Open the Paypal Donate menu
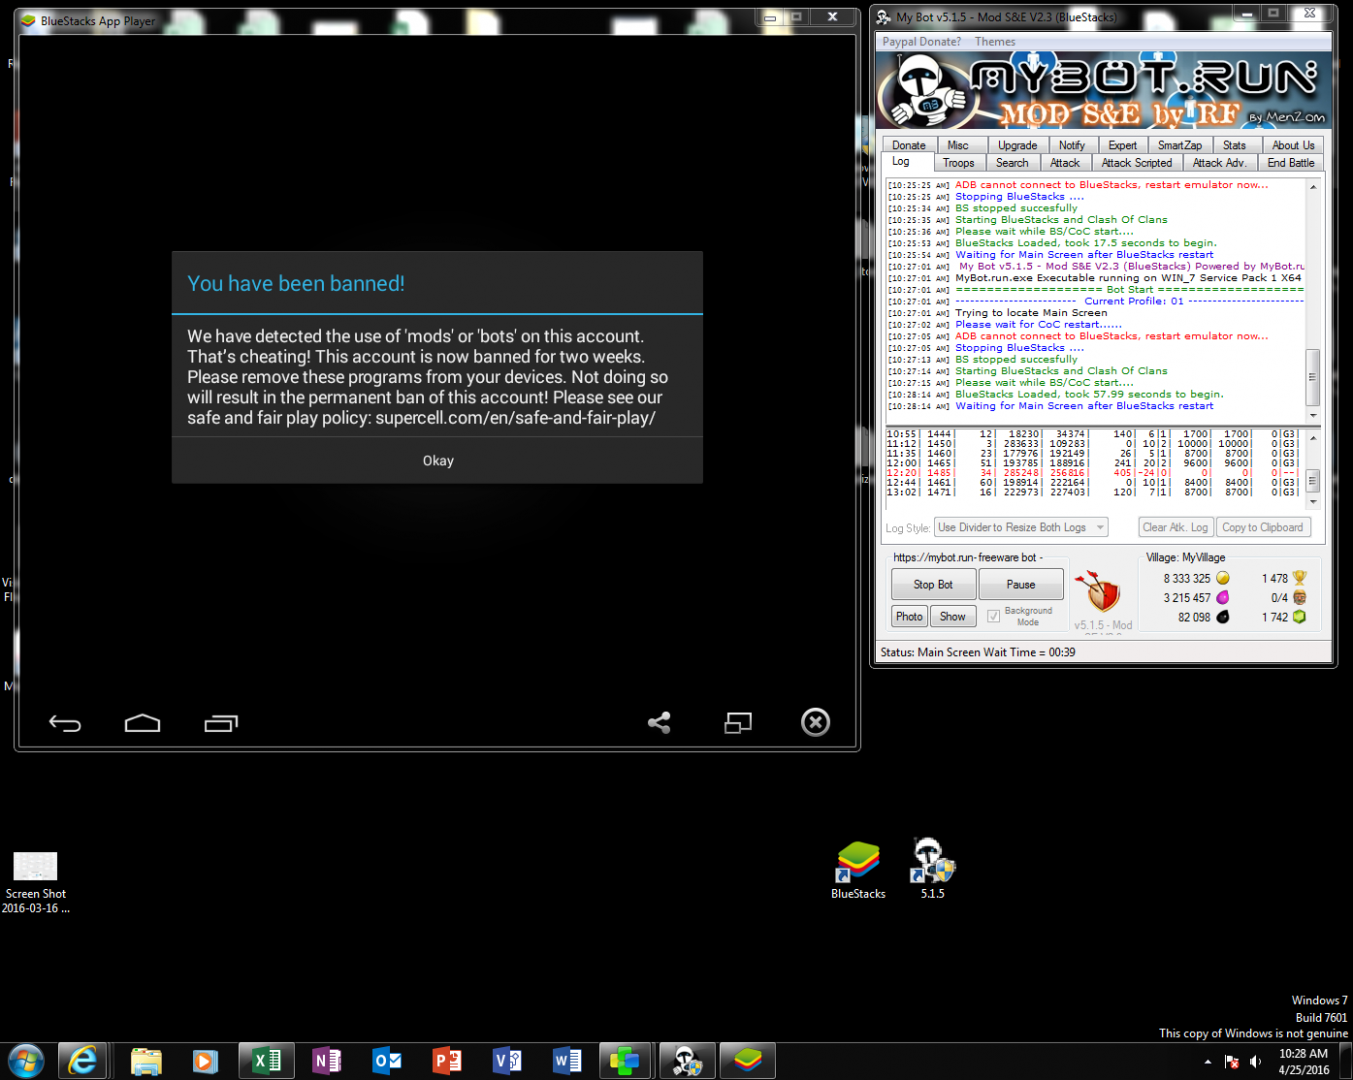The height and width of the screenshot is (1080, 1353). pos(921,42)
